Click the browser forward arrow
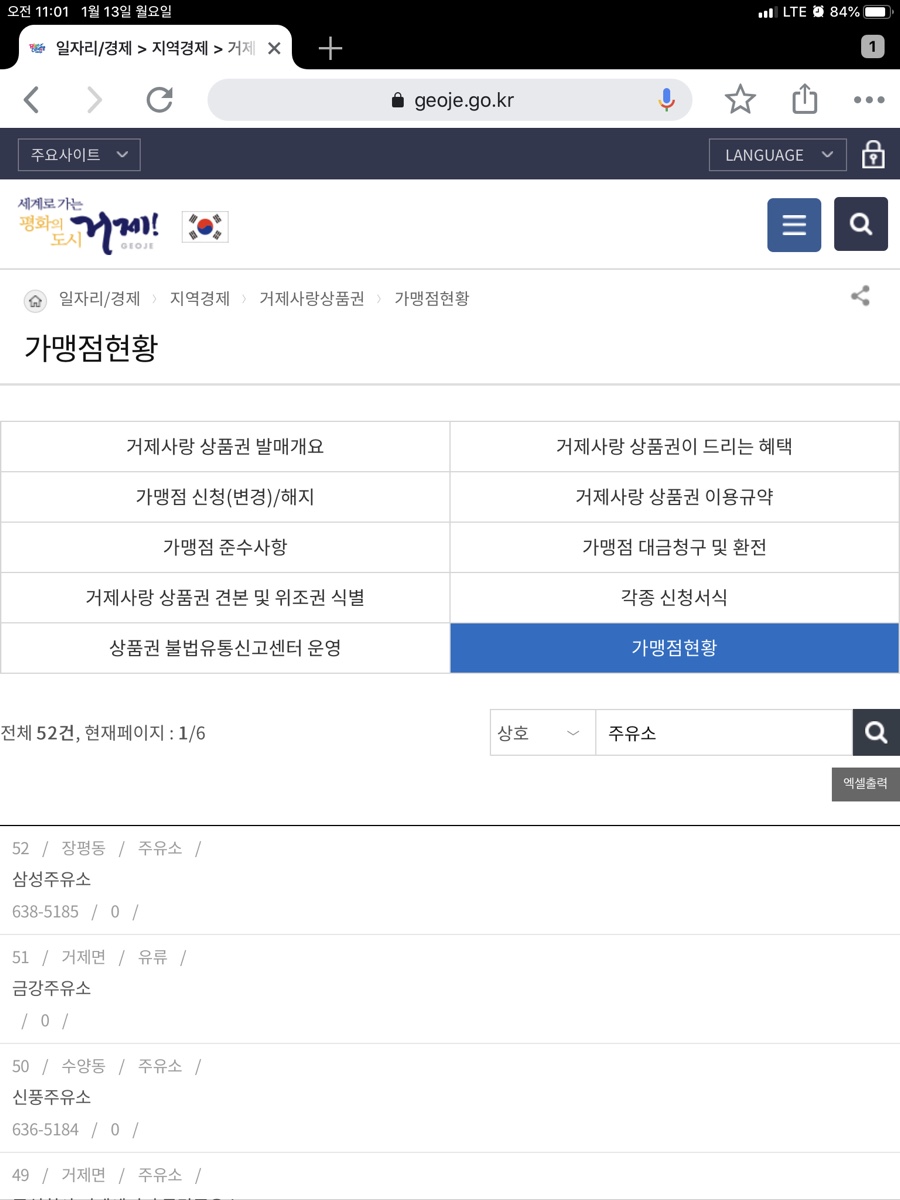The image size is (900, 1200). pos(94,100)
